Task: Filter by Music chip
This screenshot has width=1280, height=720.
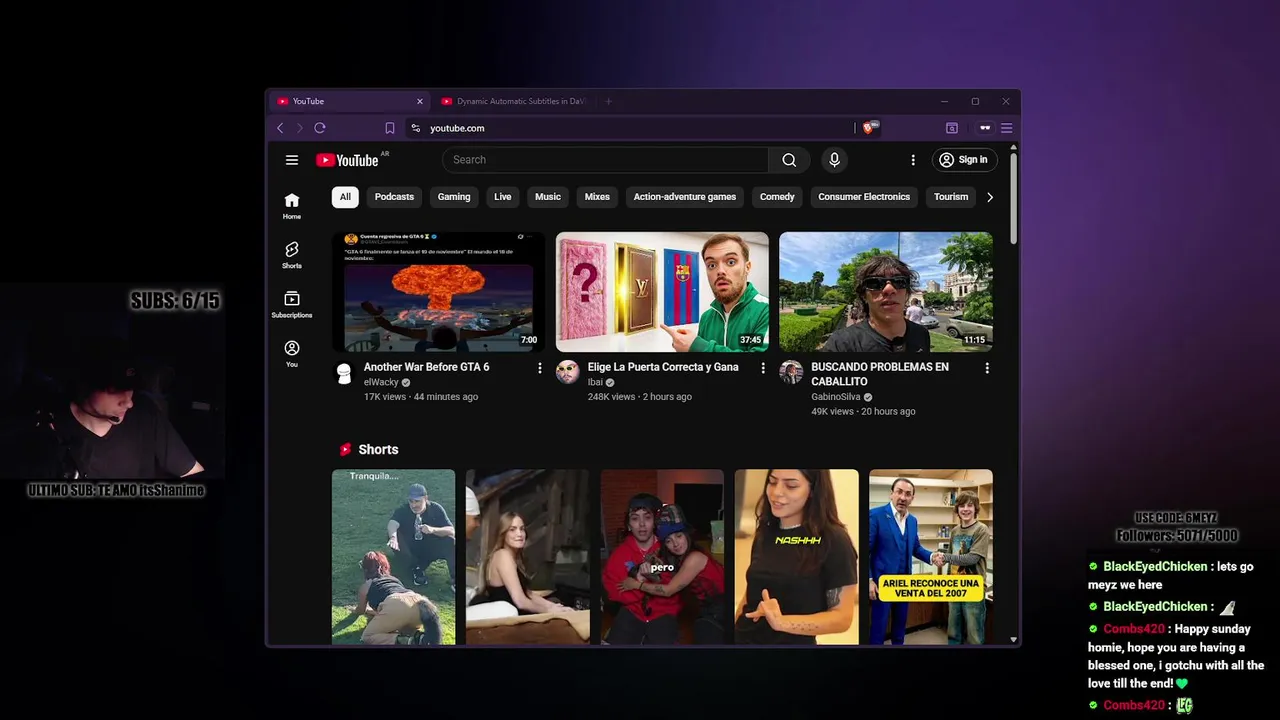Action: coord(548,197)
